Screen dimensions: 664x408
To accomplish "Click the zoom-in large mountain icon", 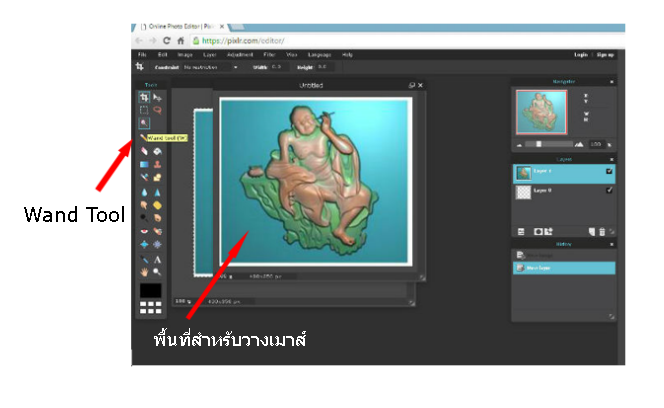I will [x=579, y=144].
